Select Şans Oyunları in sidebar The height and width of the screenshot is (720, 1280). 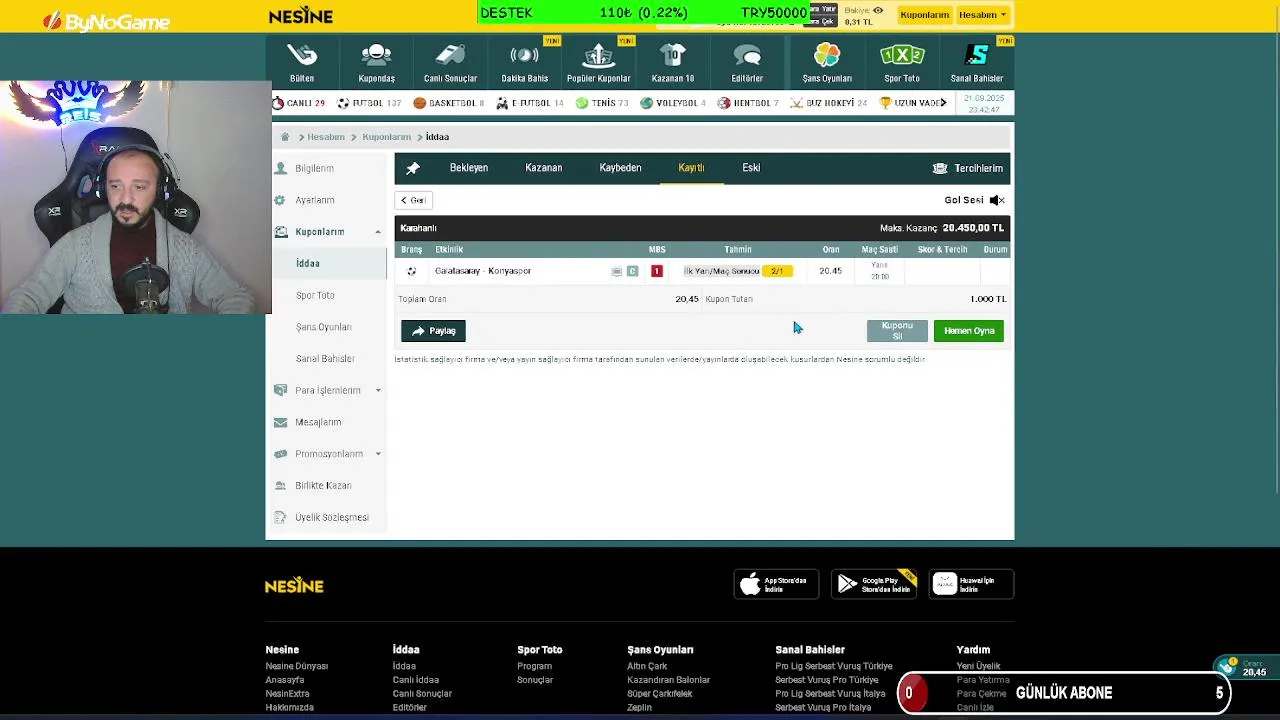click(326, 327)
